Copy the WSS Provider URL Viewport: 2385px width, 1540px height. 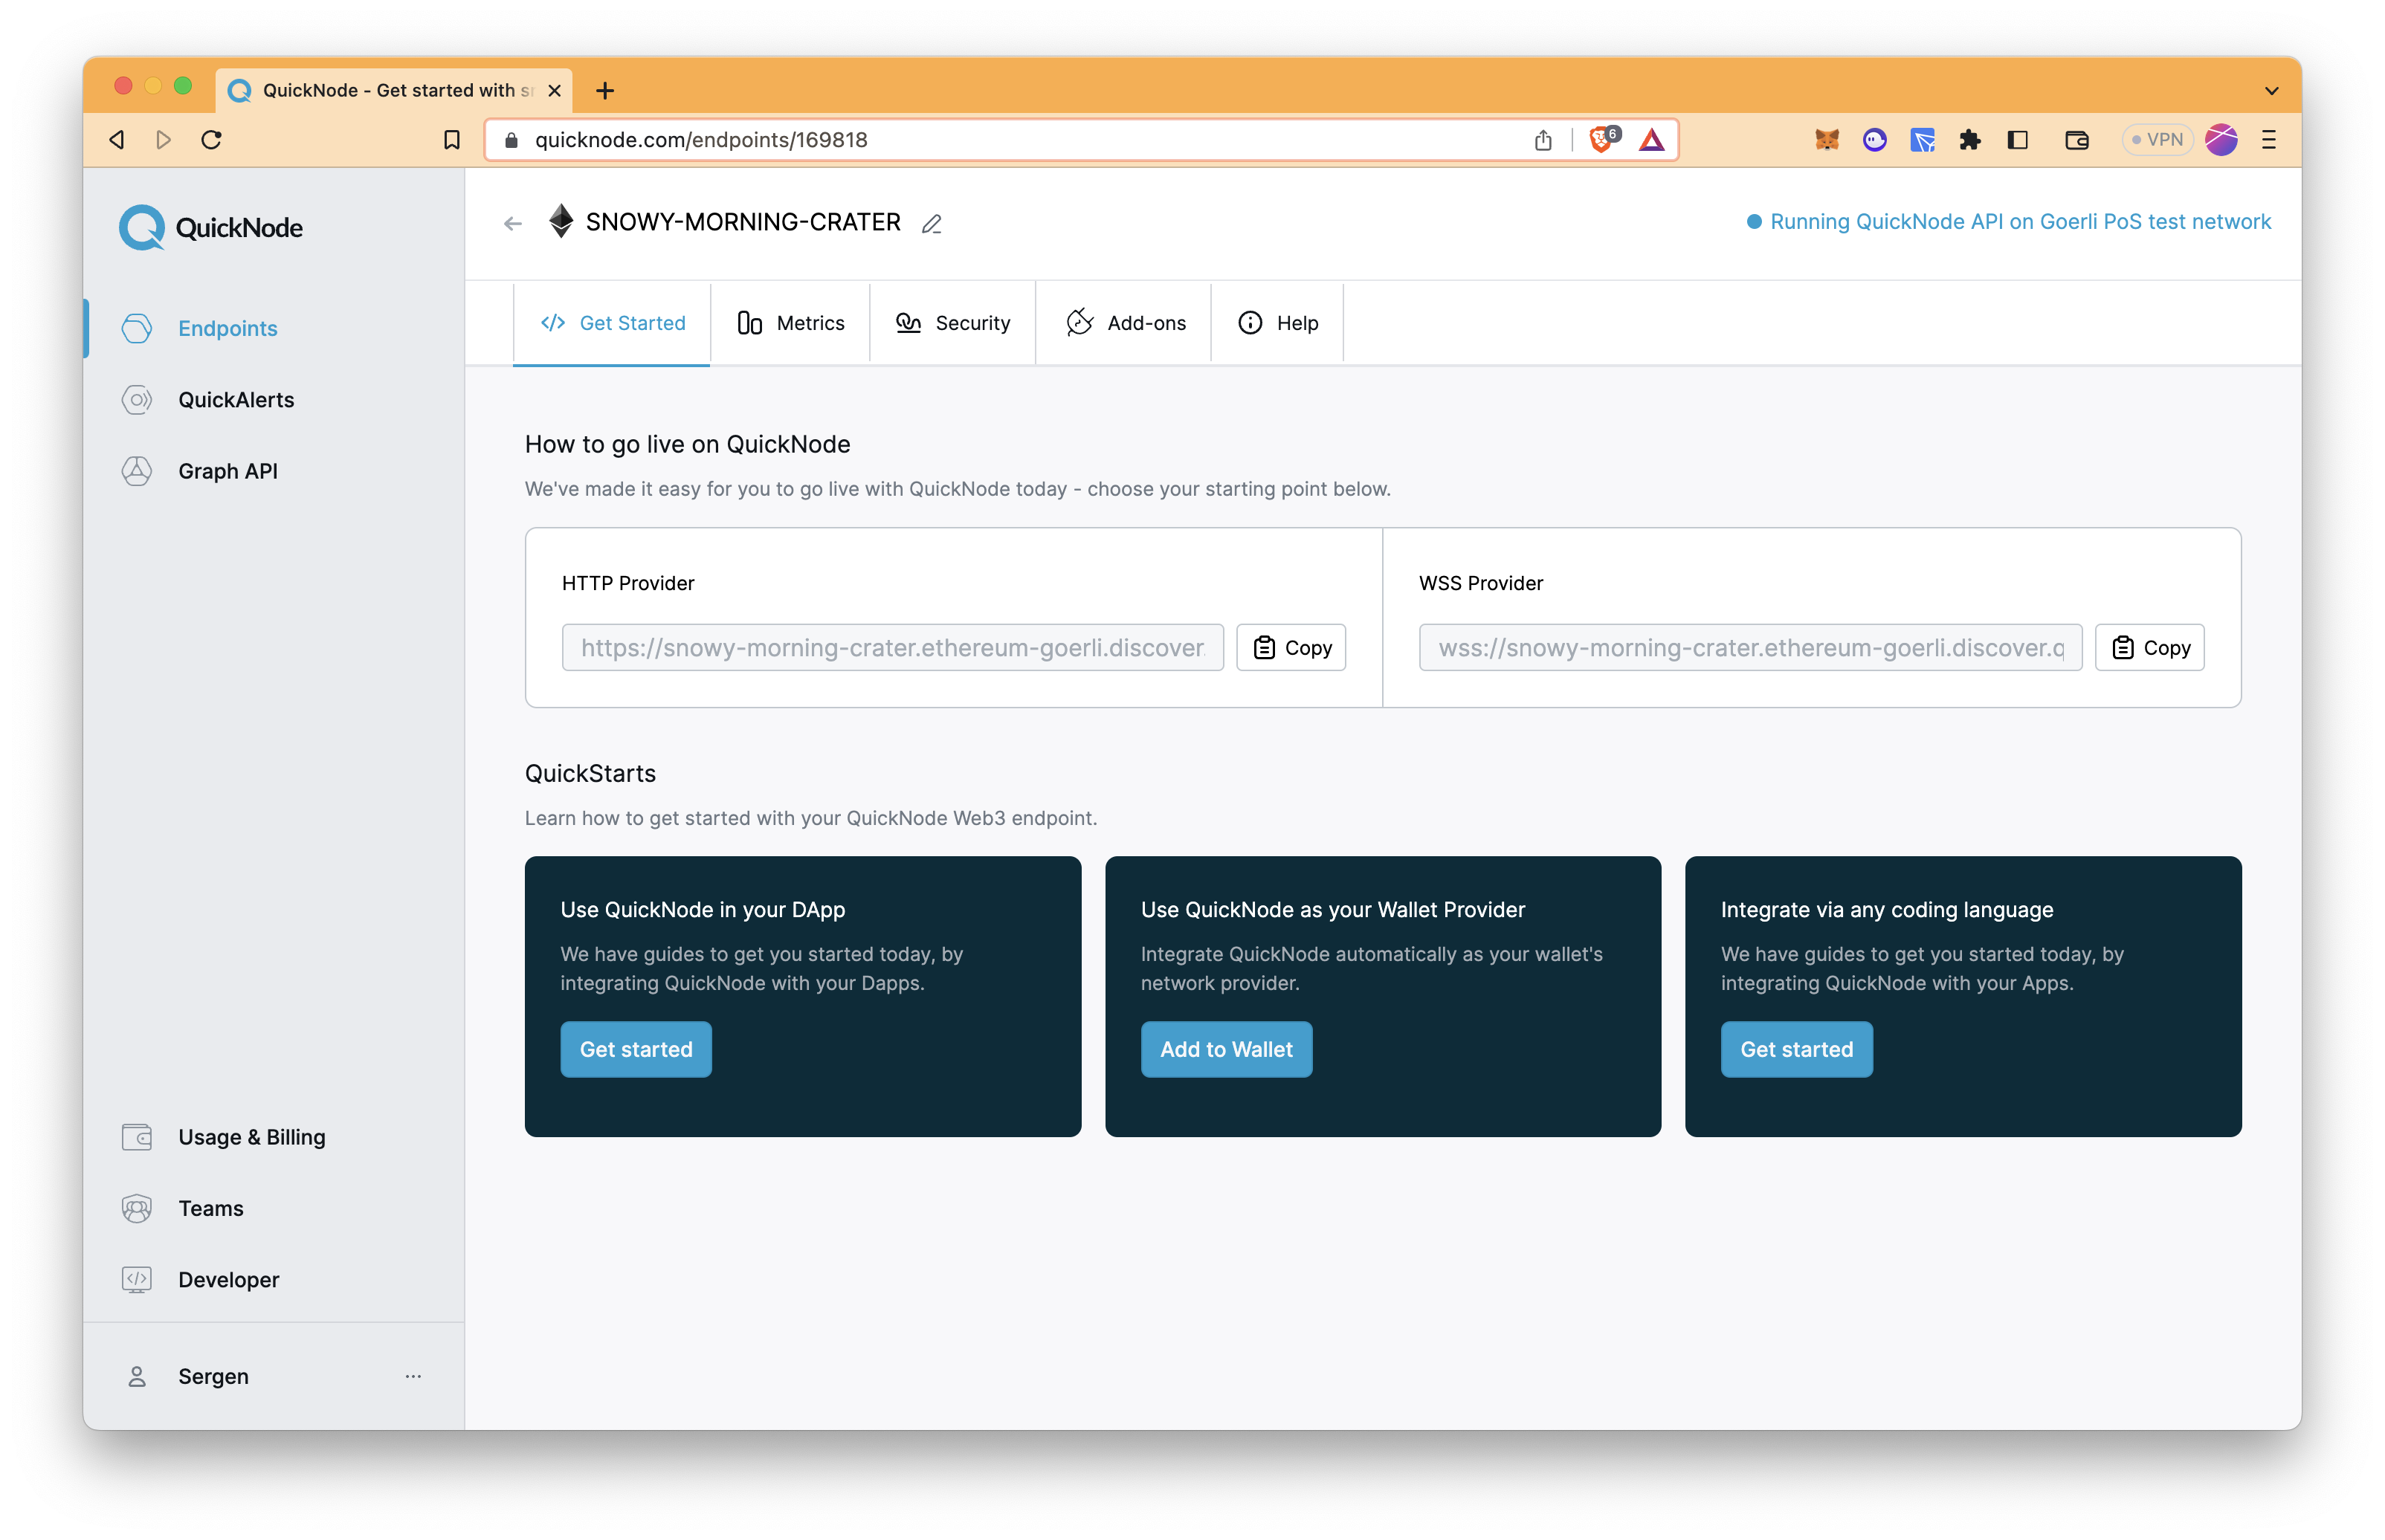(x=2149, y=647)
